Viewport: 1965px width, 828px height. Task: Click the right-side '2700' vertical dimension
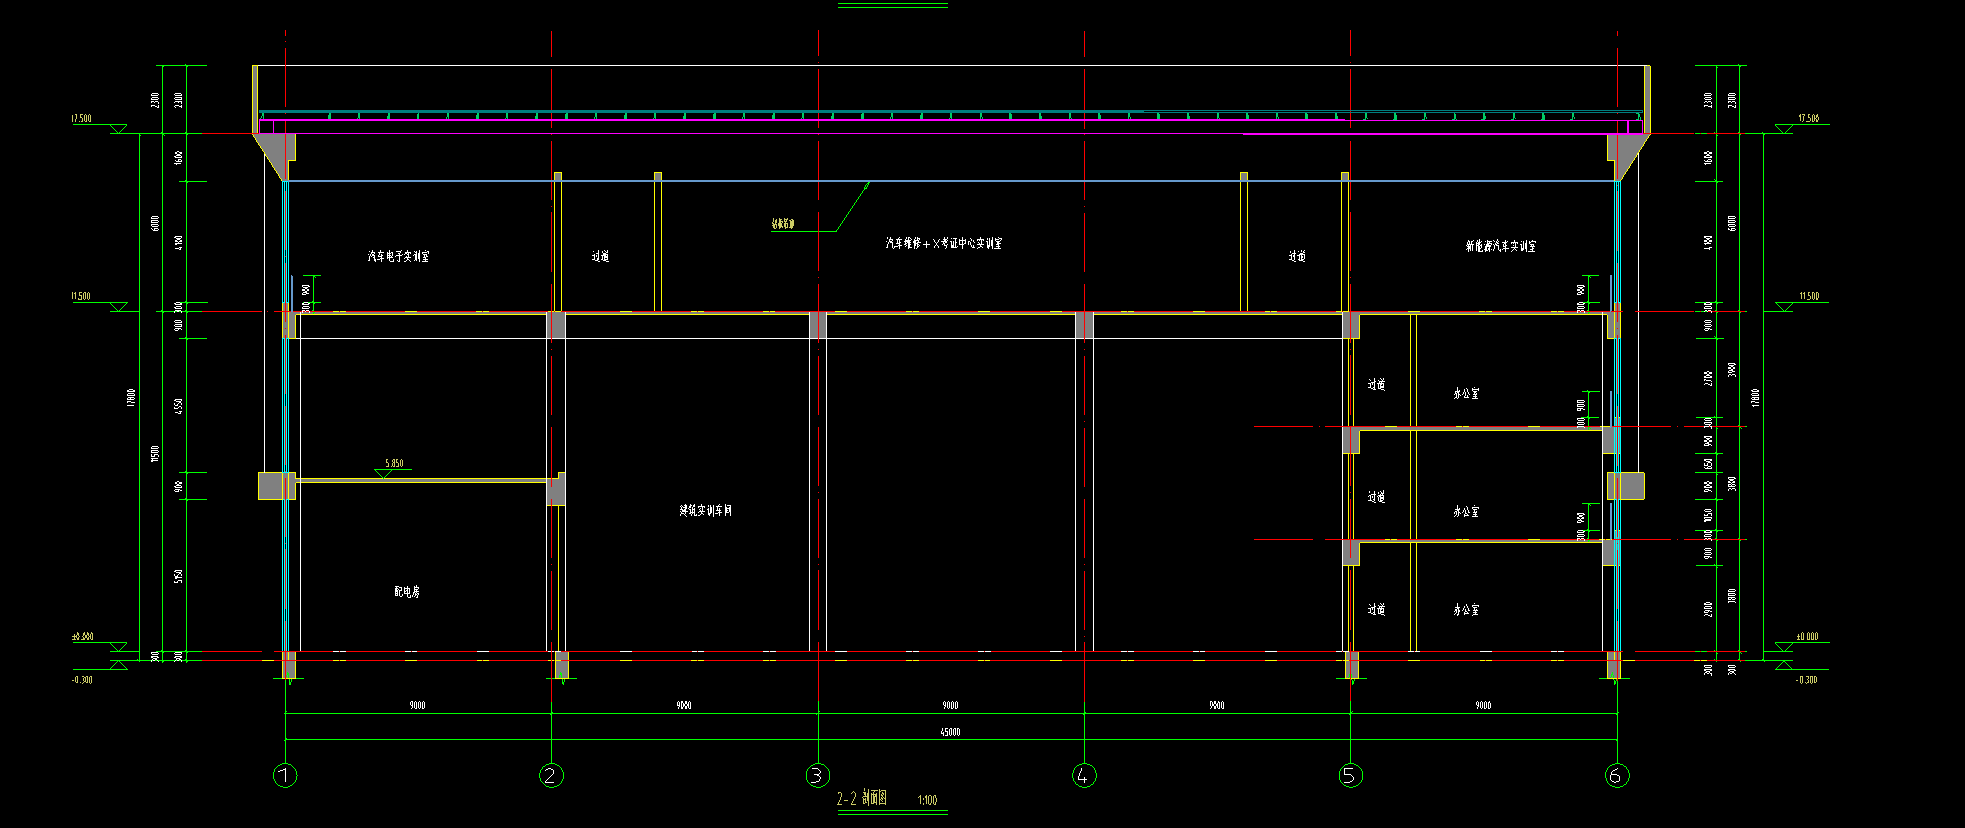1708,378
